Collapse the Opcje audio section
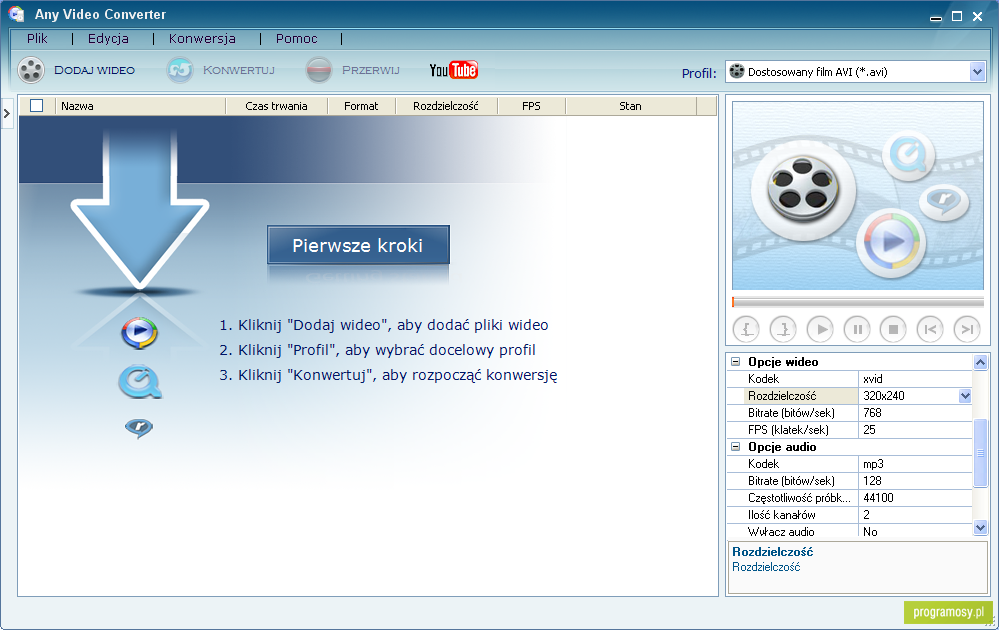 click(735, 447)
